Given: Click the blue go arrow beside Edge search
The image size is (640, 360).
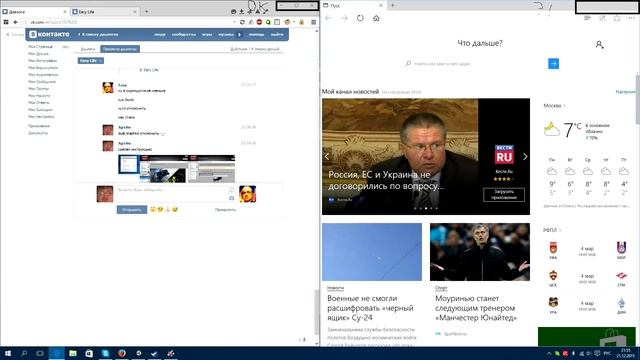Looking at the screenshot, I should [x=553, y=64].
